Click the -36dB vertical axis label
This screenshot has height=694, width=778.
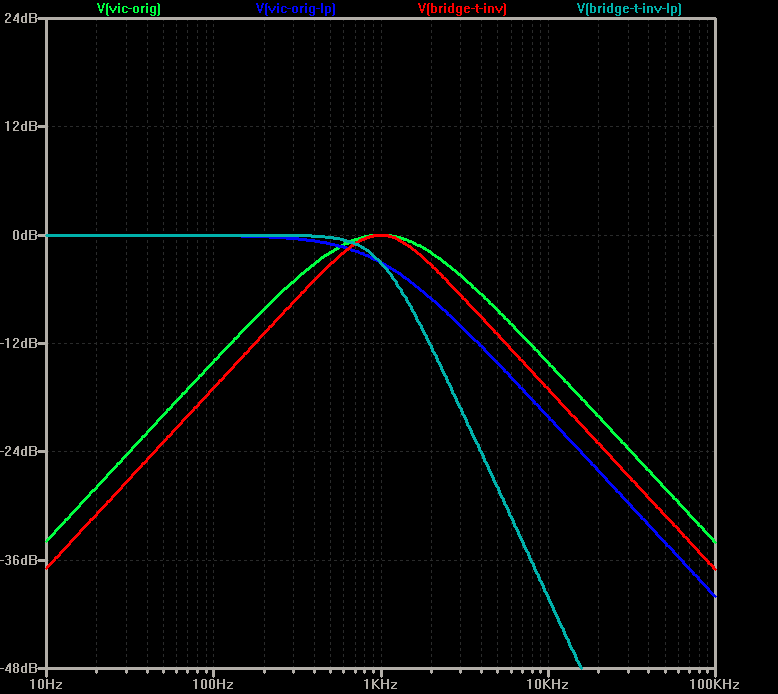click(x=19, y=560)
